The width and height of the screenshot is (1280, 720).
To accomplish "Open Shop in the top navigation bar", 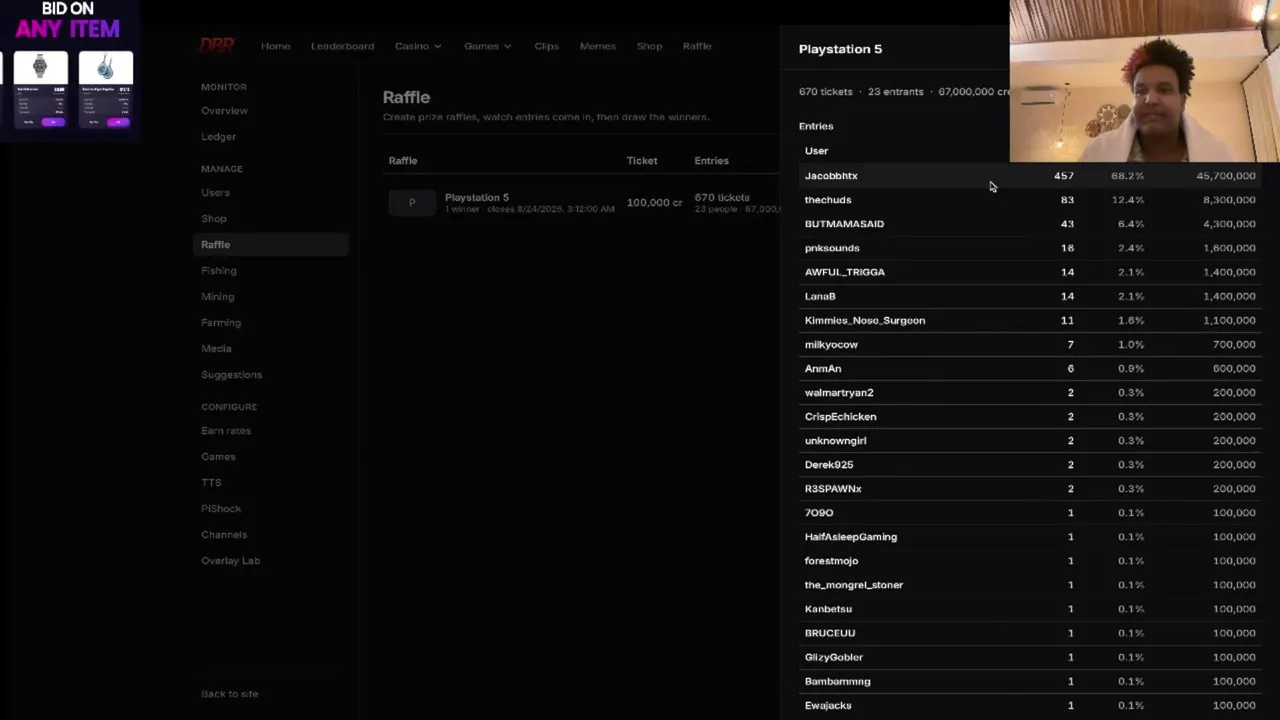I will click(x=649, y=46).
